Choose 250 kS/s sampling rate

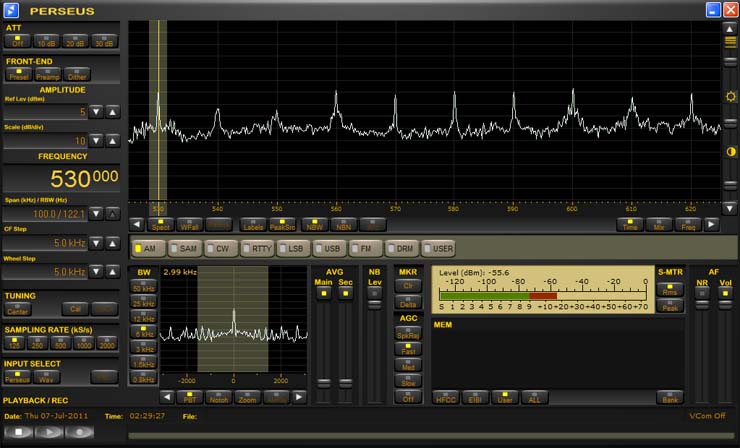tap(37, 343)
